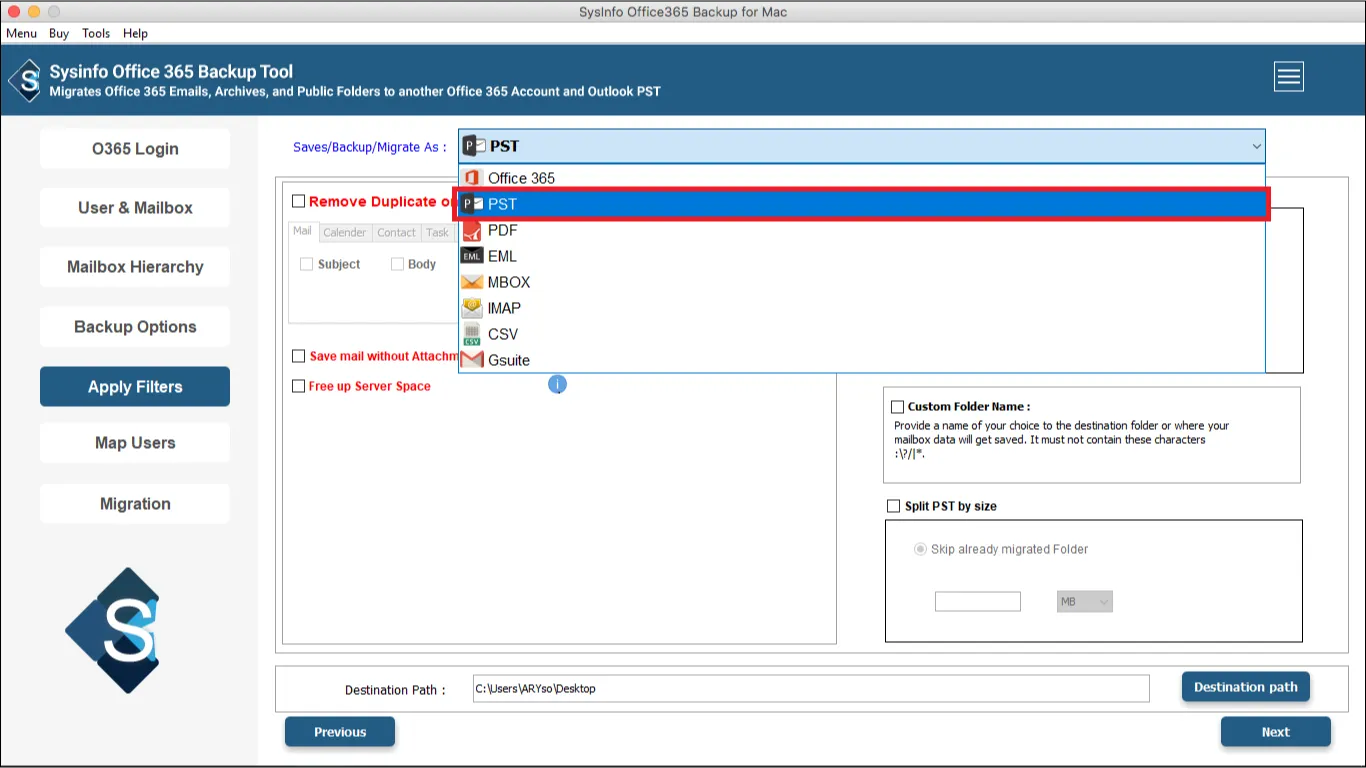Collapse the Saves/Backup/Migrate As dropdown arrow
The height and width of the screenshot is (768, 1366).
[x=1256, y=147]
